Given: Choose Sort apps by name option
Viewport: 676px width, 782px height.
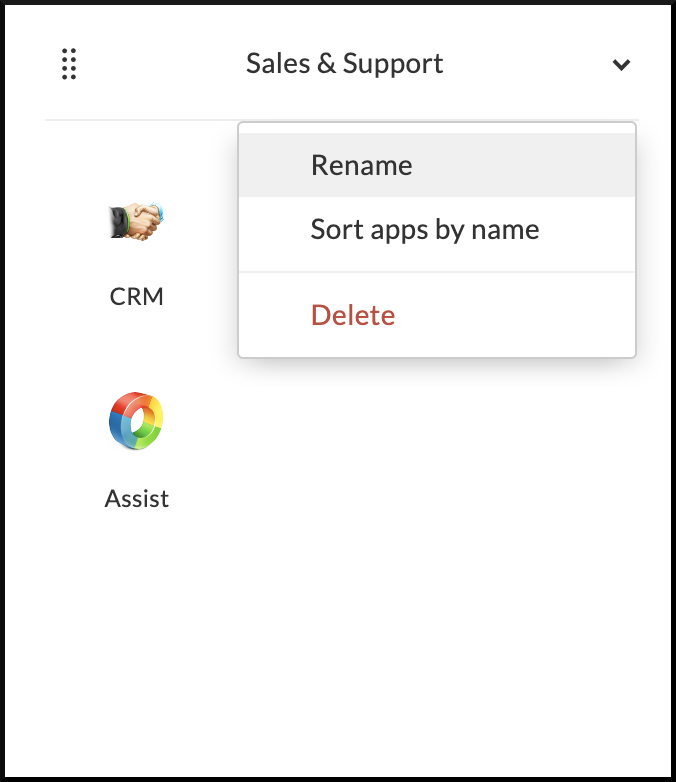Looking at the screenshot, I should [x=425, y=230].
